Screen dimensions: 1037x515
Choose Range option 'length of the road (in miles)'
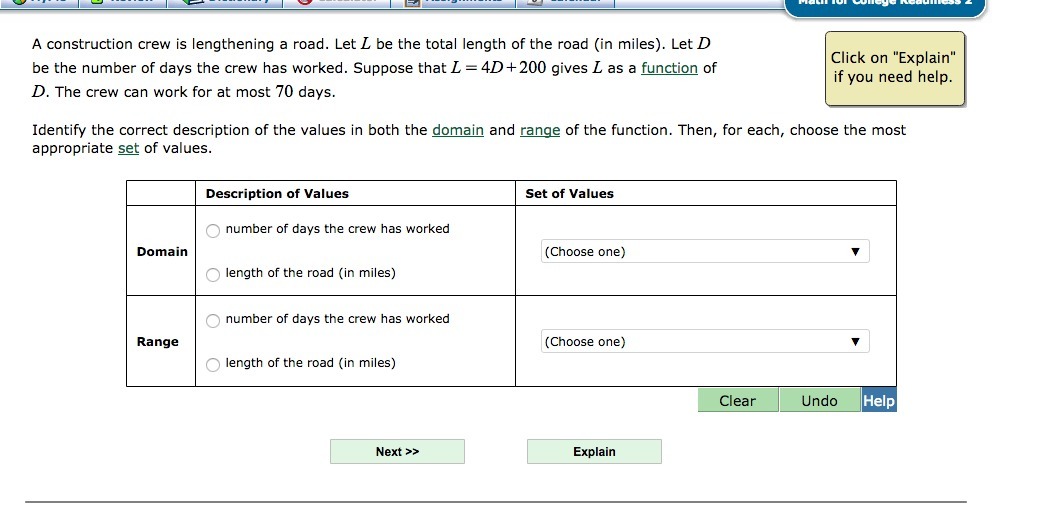(x=212, y=365)
